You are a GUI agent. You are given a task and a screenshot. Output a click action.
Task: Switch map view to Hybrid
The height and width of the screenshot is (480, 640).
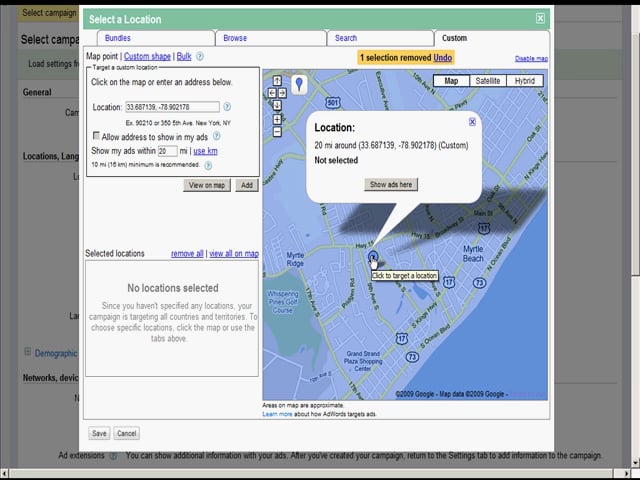[x=524, y=81]
